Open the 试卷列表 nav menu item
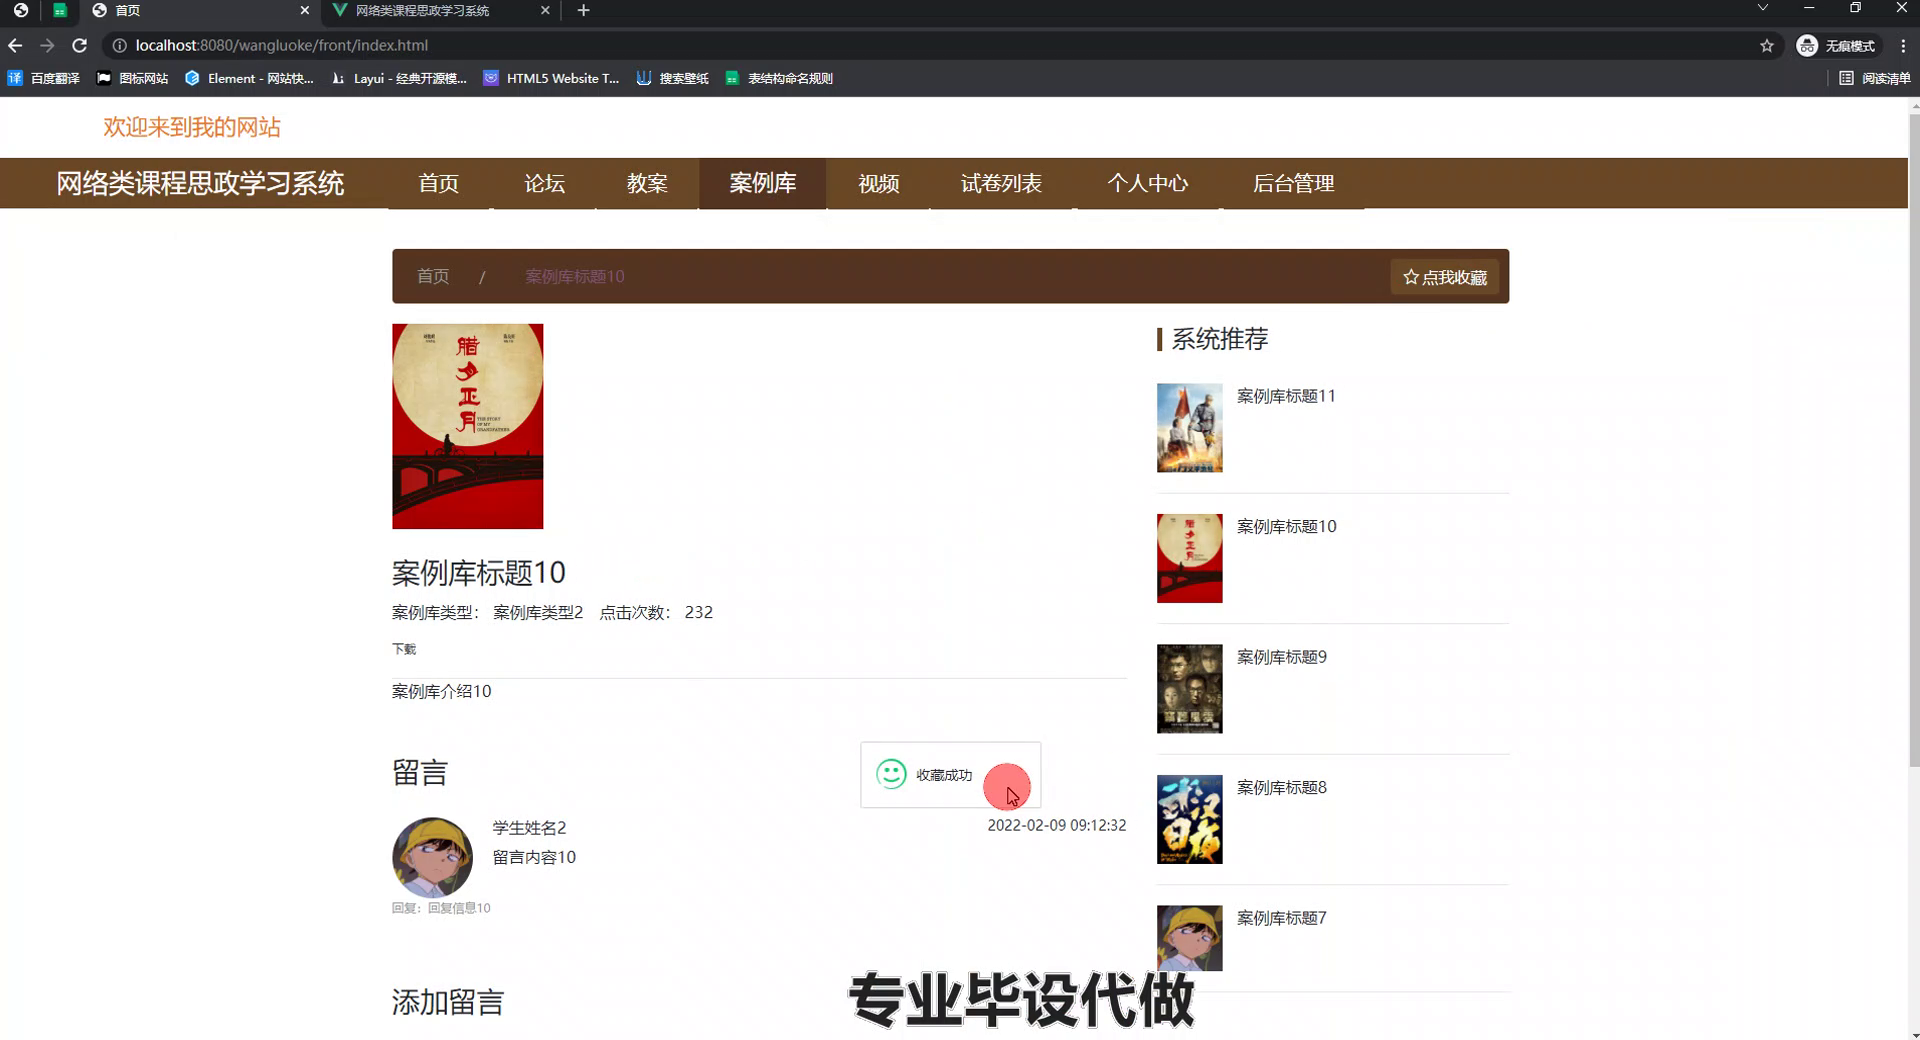 click(1001, 183)
